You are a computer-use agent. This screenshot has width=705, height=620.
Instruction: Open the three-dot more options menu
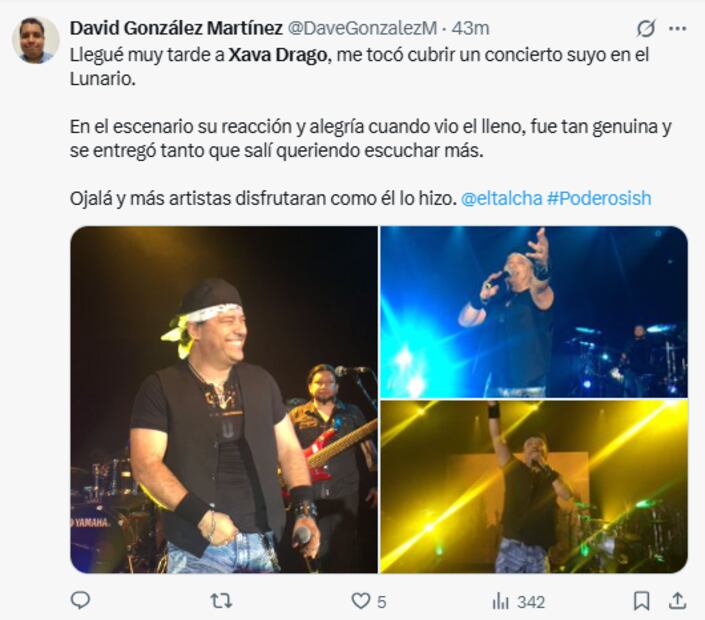[x=678, y=28]
